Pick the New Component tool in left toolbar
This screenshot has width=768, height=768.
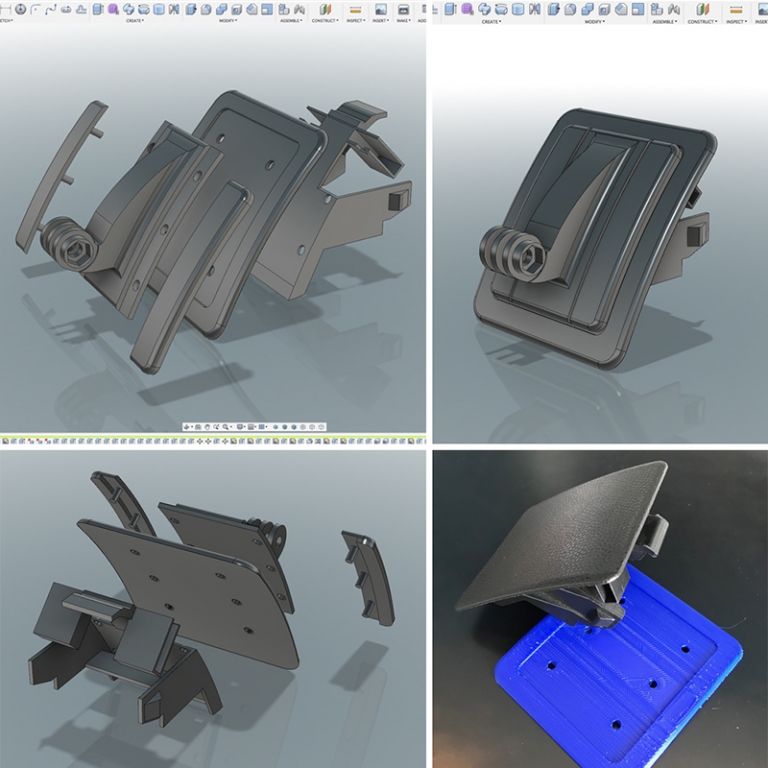284,9
